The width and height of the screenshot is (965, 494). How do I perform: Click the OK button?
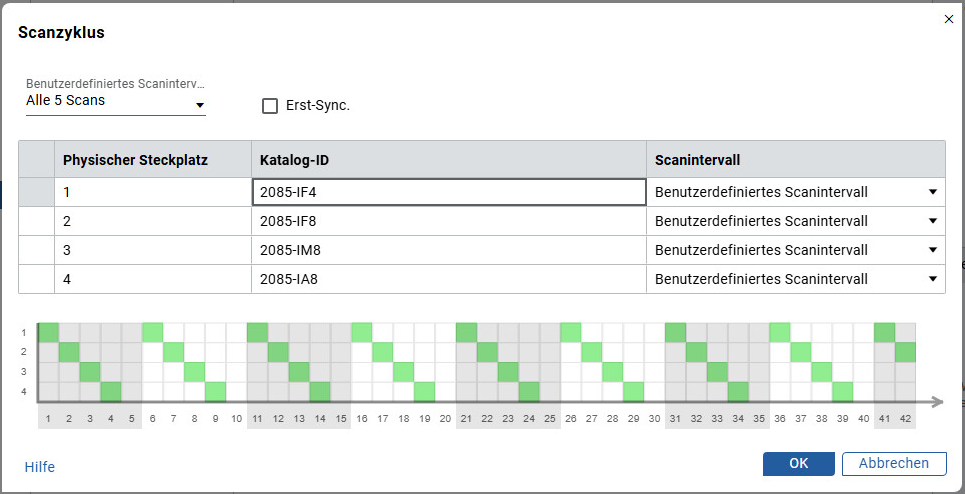pyautogui.click(x=799, y=464)
